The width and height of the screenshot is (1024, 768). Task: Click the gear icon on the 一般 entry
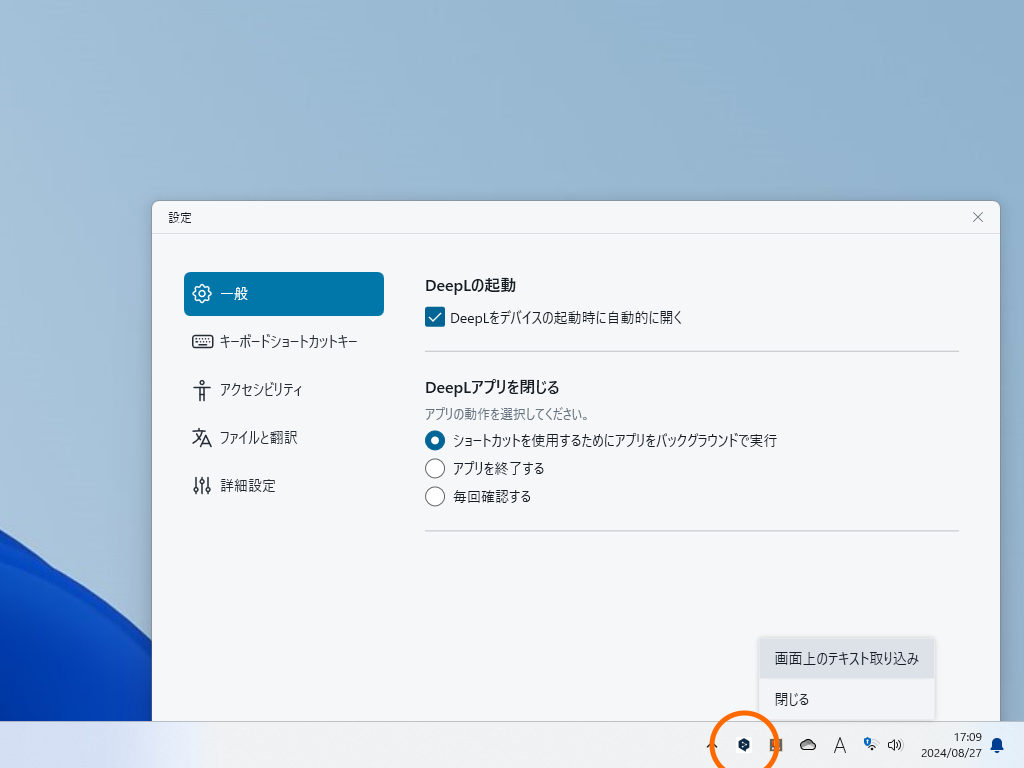(x=201, y=293)
